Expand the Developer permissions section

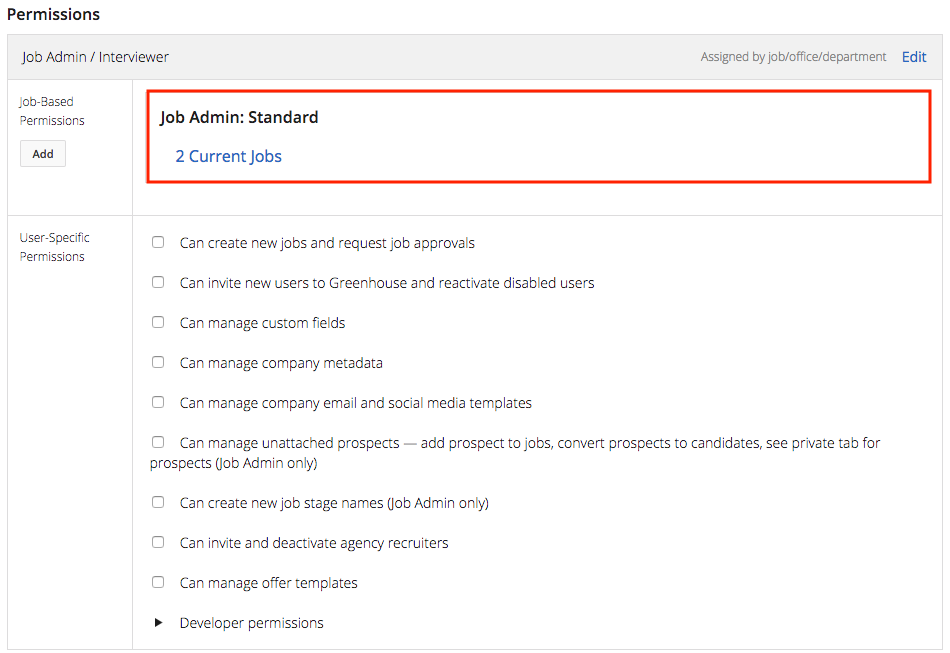(158, 622)
